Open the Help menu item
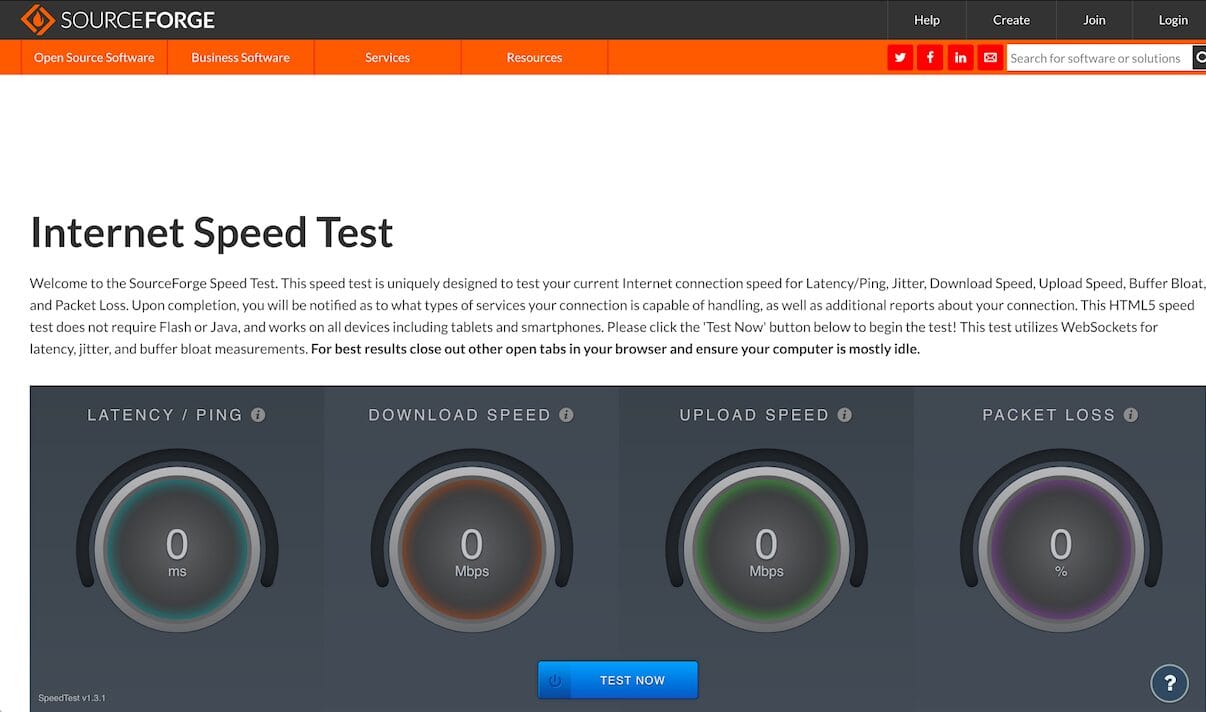1206x712 pixels. (x=927, y=20)
